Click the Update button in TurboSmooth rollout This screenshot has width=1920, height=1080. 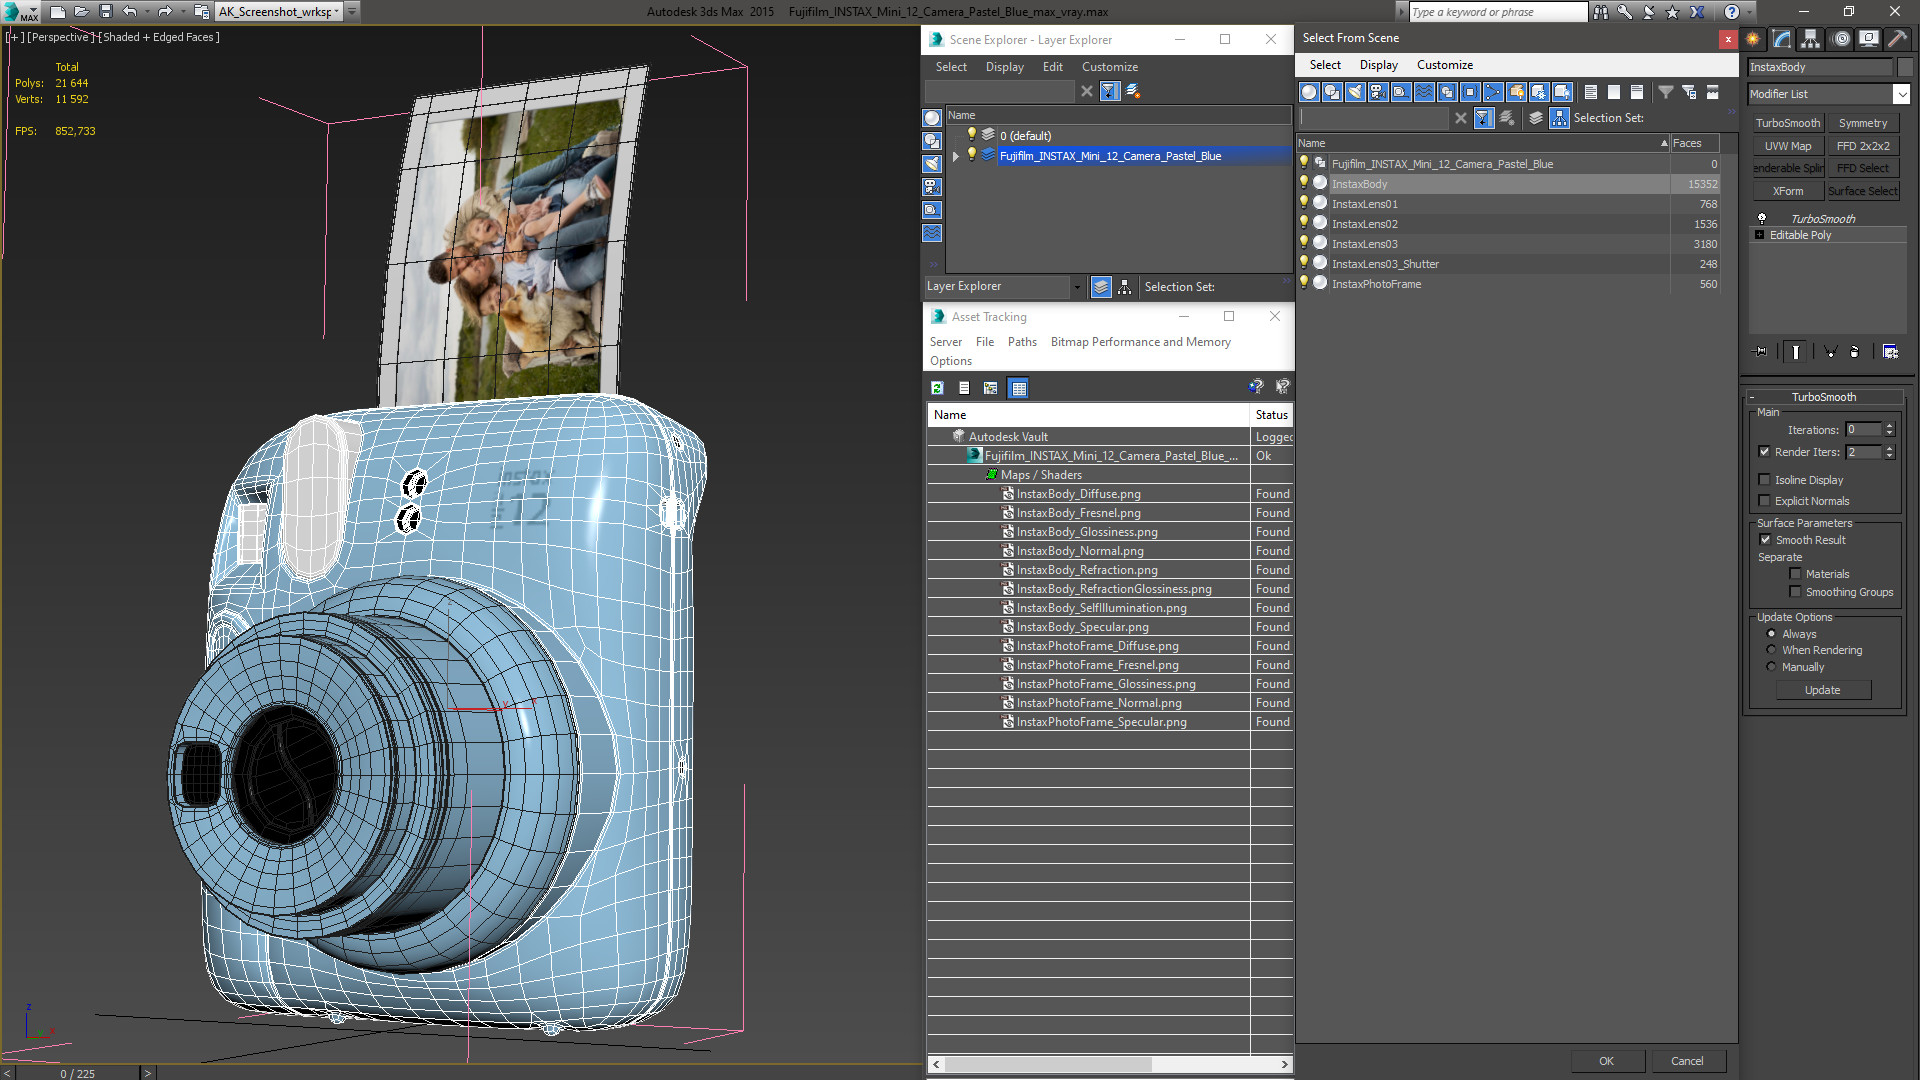[x=1823, y=690]
